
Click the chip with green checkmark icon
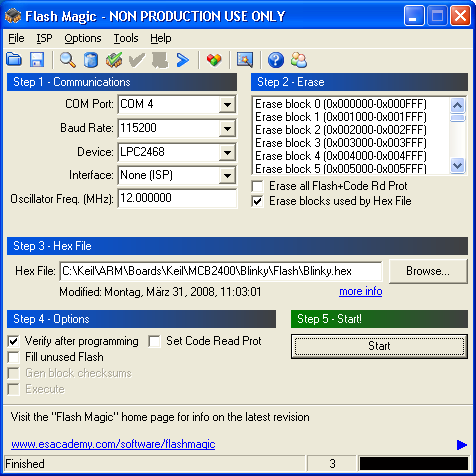click(114, 60)
